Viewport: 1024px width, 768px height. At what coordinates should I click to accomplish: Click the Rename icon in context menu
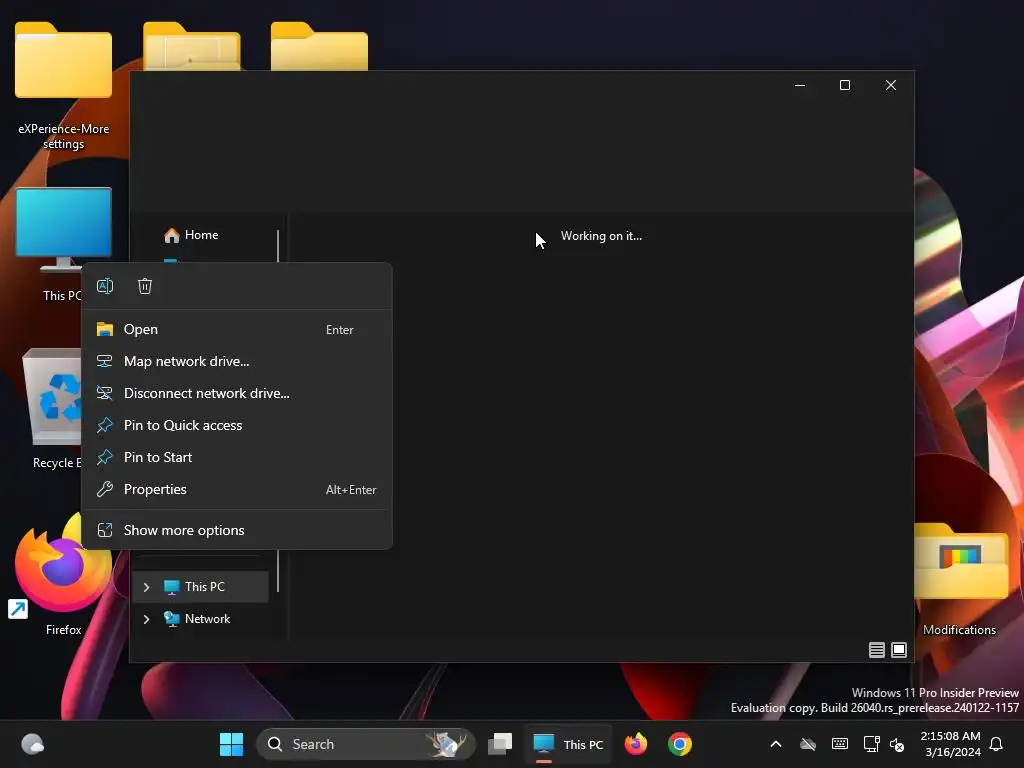pyautogui.click(x=105, y=286)
